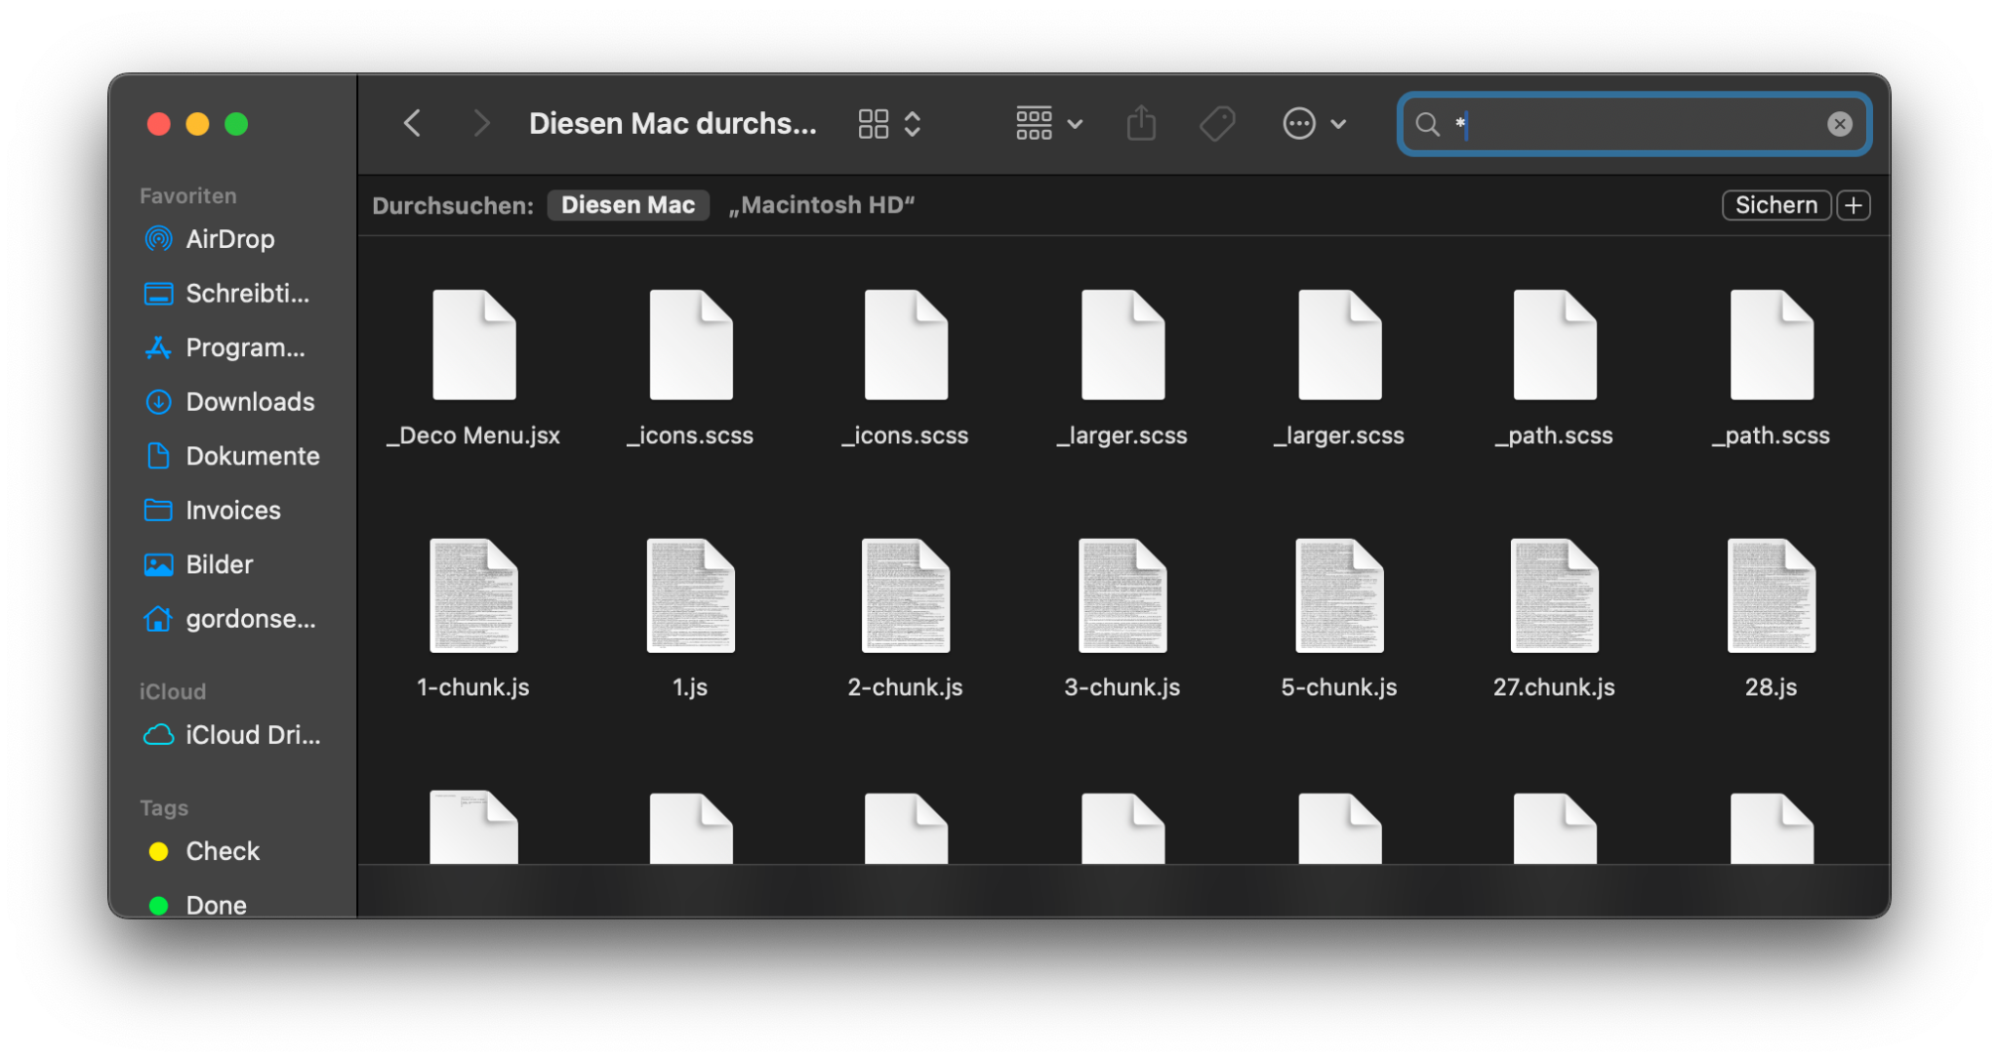Open iCloud Drive from sidebar
This screenshot has width=1999, height=1062.
click(x=252, y=735)
